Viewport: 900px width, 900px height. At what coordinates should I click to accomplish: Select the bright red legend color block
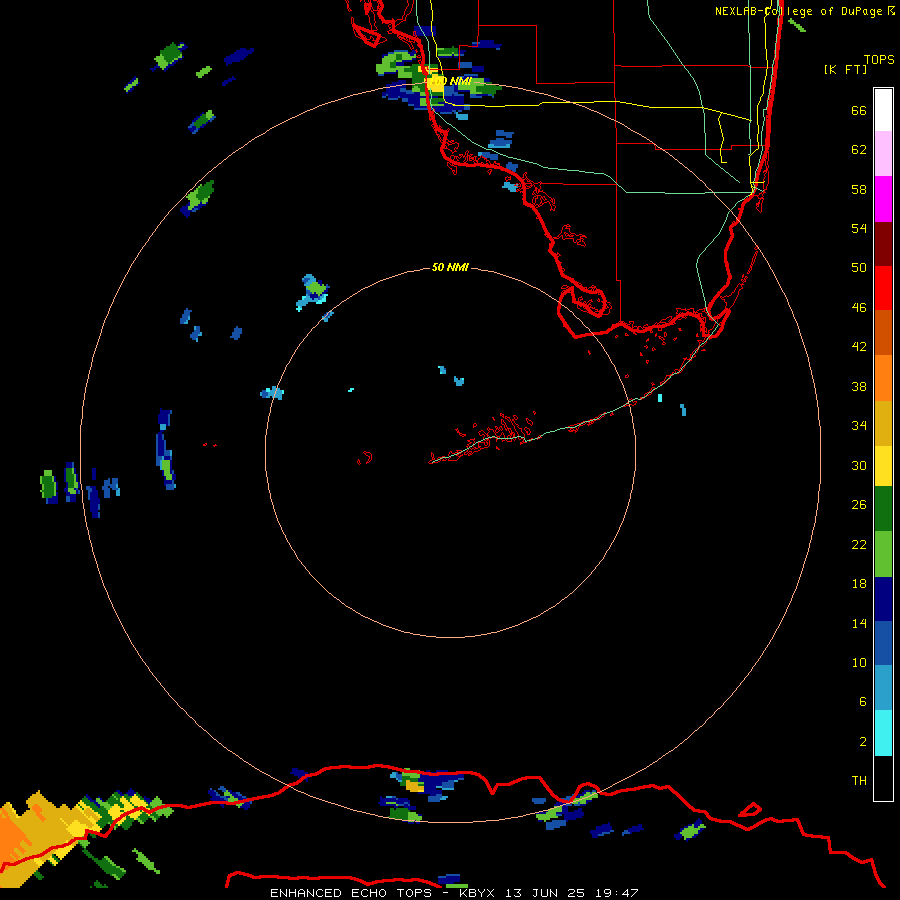[x=883, y=288]
